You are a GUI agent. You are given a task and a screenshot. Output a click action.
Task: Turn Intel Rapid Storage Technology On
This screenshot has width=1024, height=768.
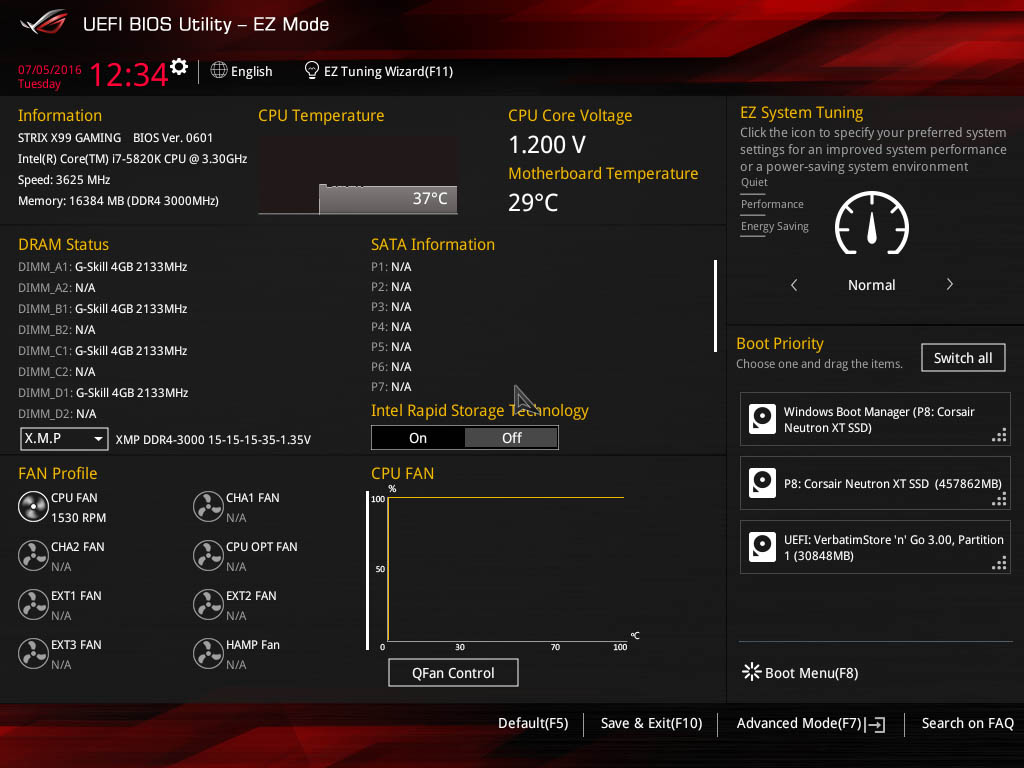pyautogui.click(x=418, y=438)
